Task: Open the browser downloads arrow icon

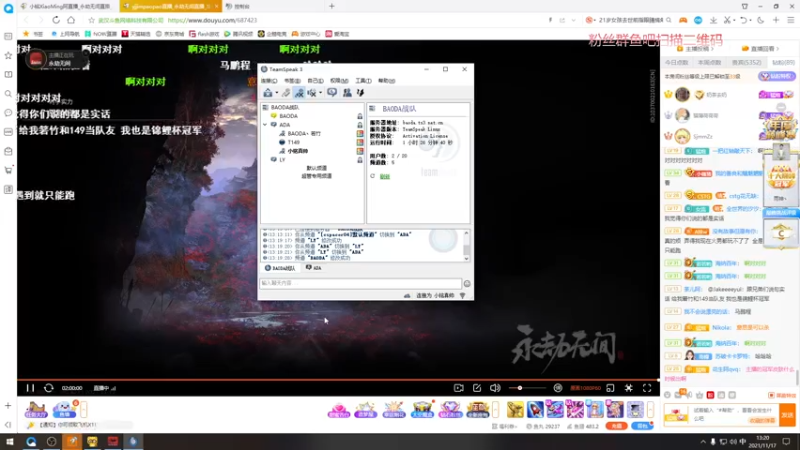Action: pyautogui.click(x=713, y=20)
